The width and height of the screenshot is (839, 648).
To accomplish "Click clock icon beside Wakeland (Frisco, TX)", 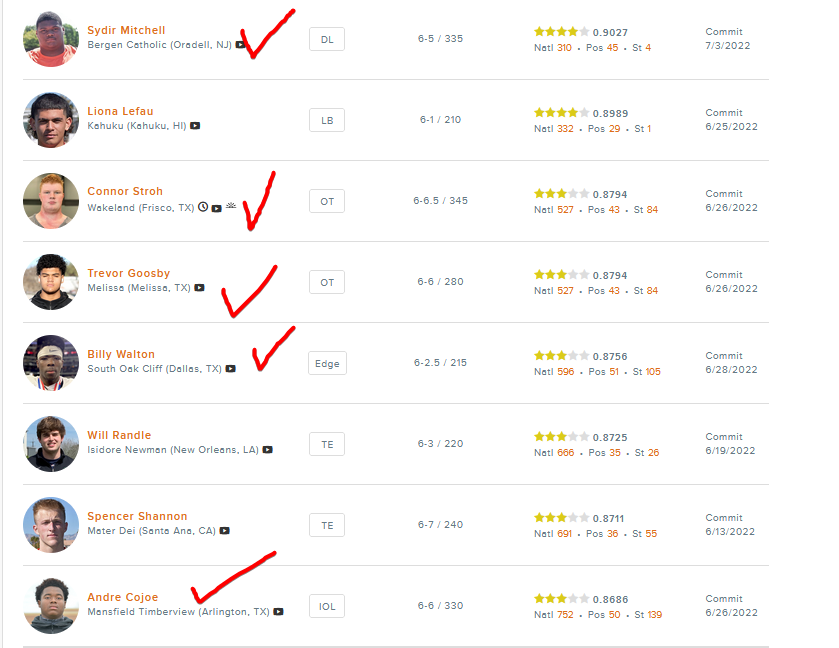I will click(203, 208).
